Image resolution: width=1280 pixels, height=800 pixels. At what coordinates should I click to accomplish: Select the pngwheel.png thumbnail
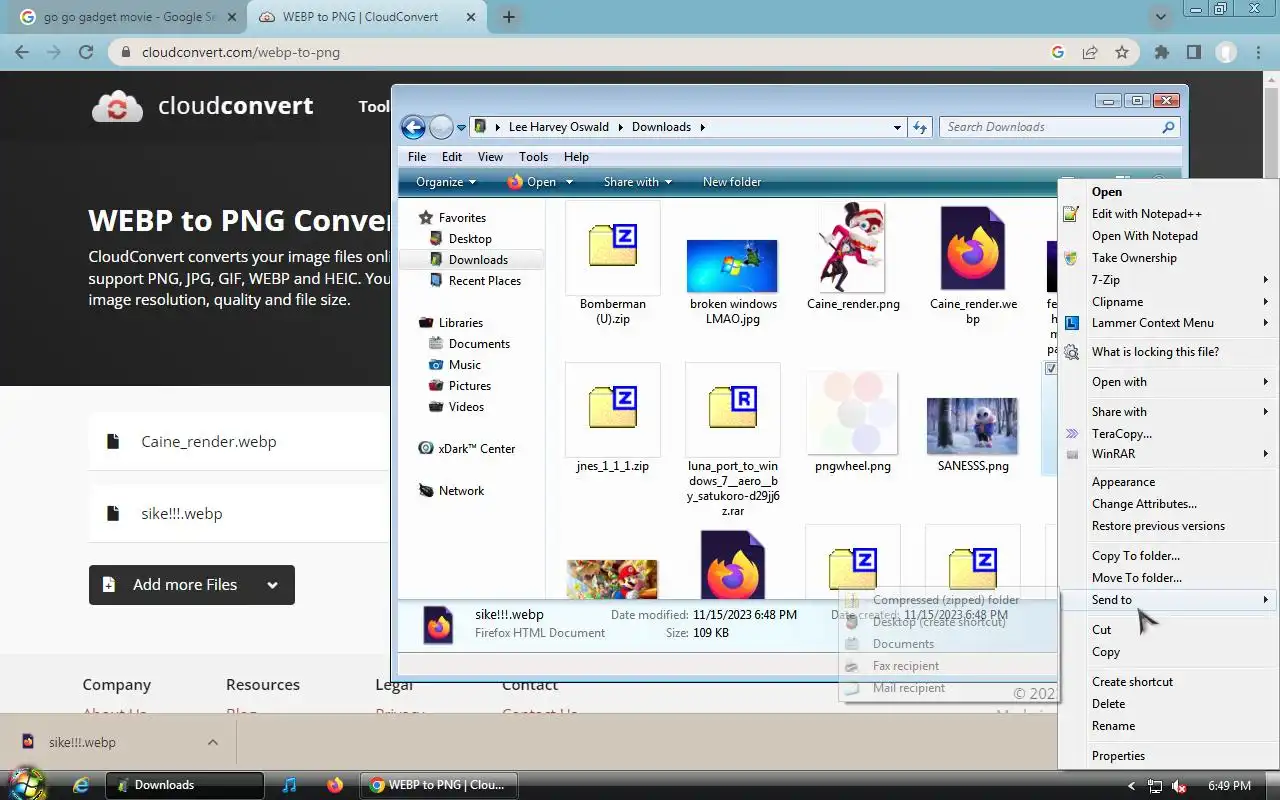853,413
